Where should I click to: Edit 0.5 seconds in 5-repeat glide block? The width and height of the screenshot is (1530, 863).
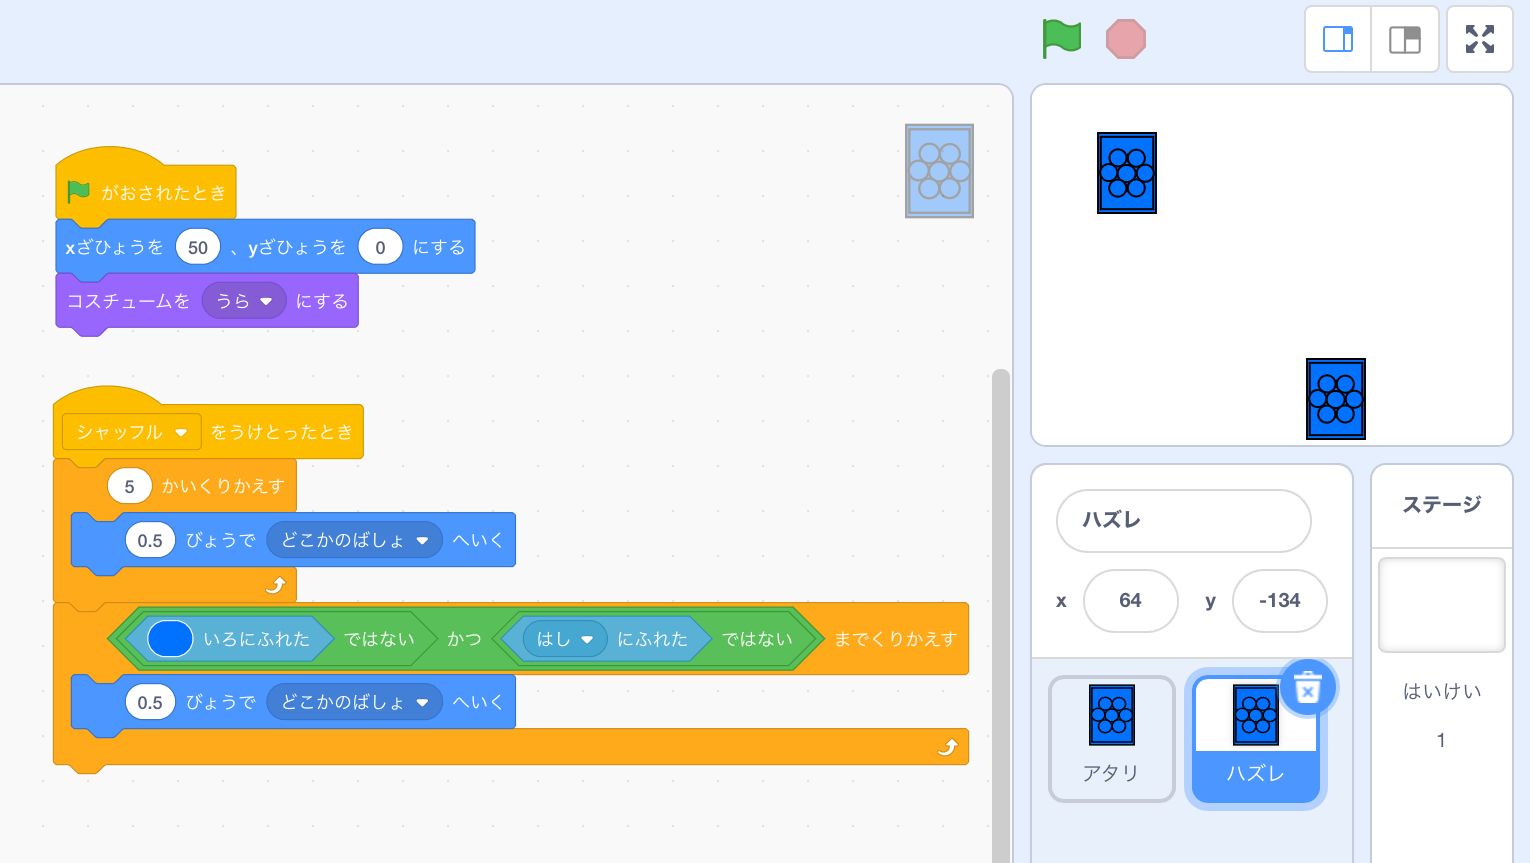(x=150, y=540)
